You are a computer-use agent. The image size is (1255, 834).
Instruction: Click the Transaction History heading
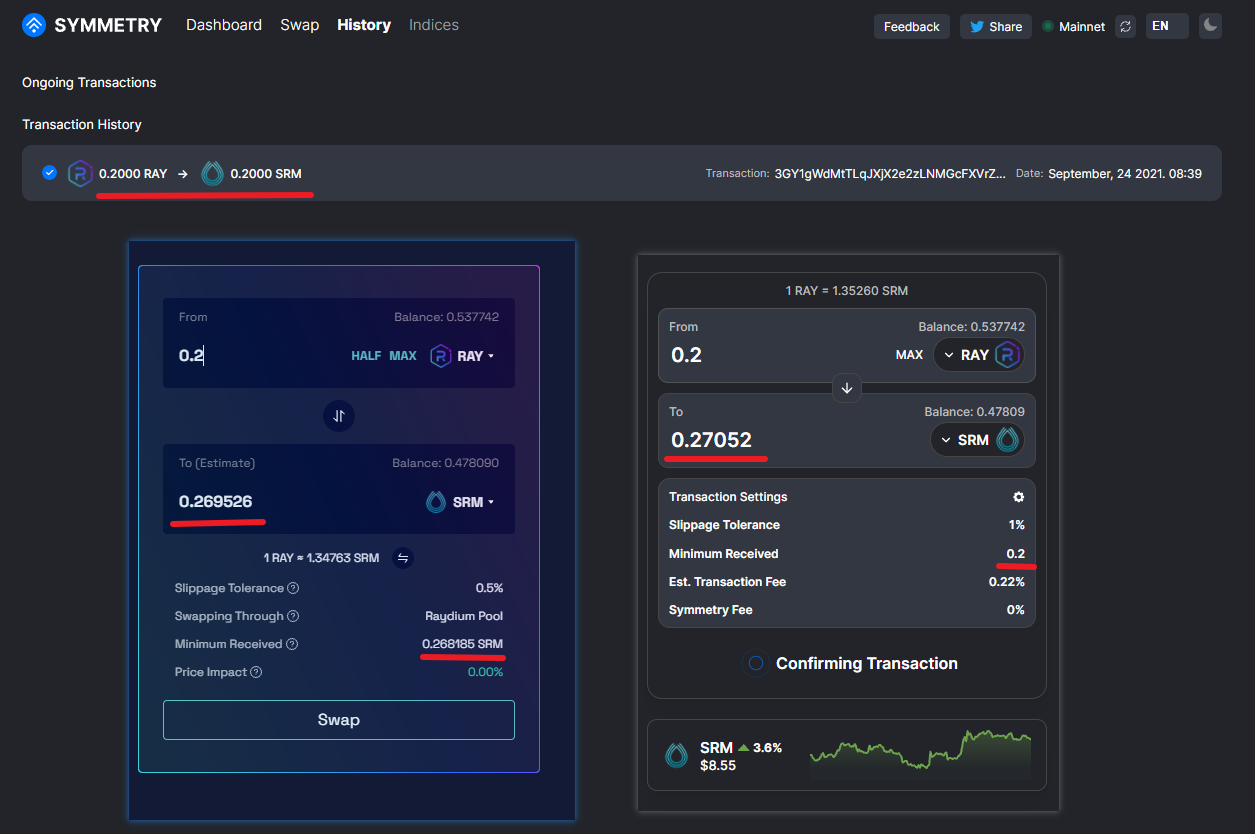click(82, 124)
